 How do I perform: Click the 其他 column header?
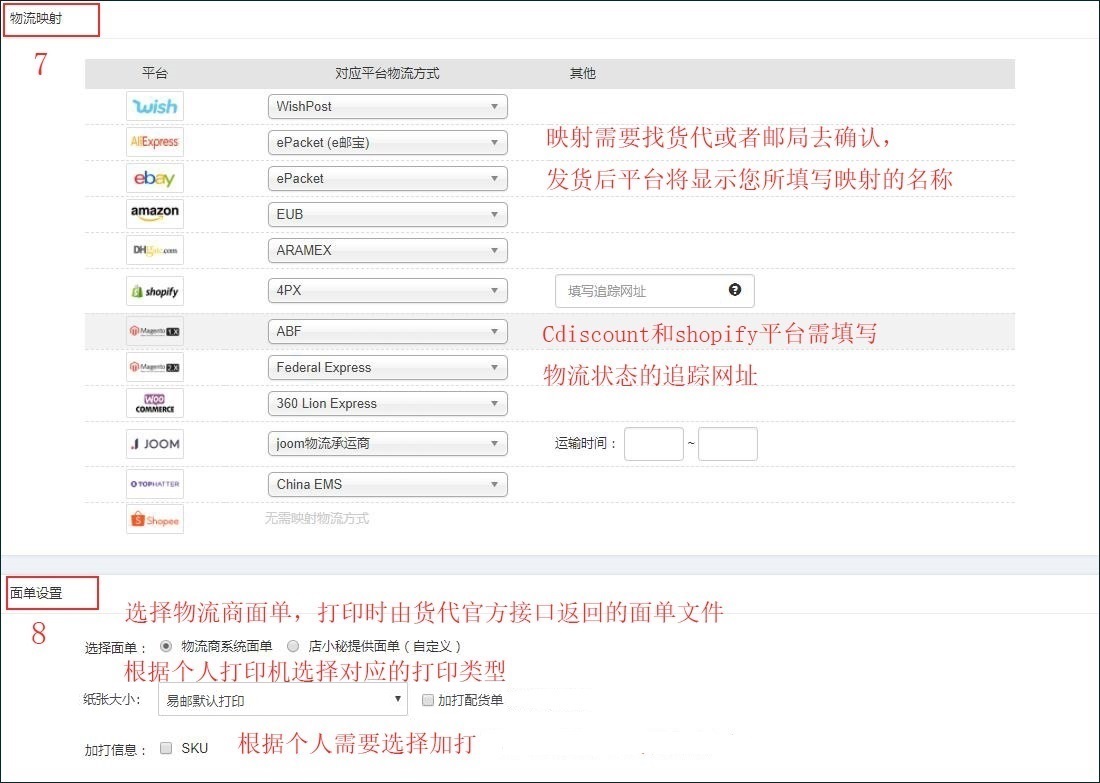582,73
